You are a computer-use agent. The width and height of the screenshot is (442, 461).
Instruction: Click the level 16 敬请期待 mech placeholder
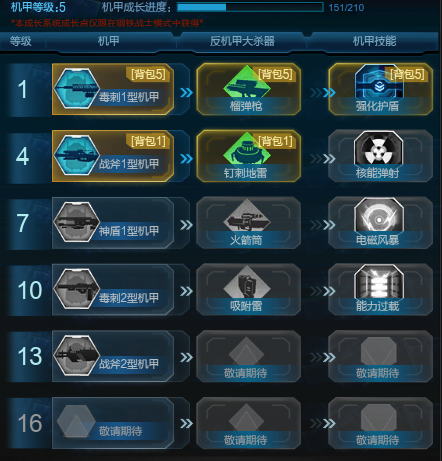tap(113, 423)
